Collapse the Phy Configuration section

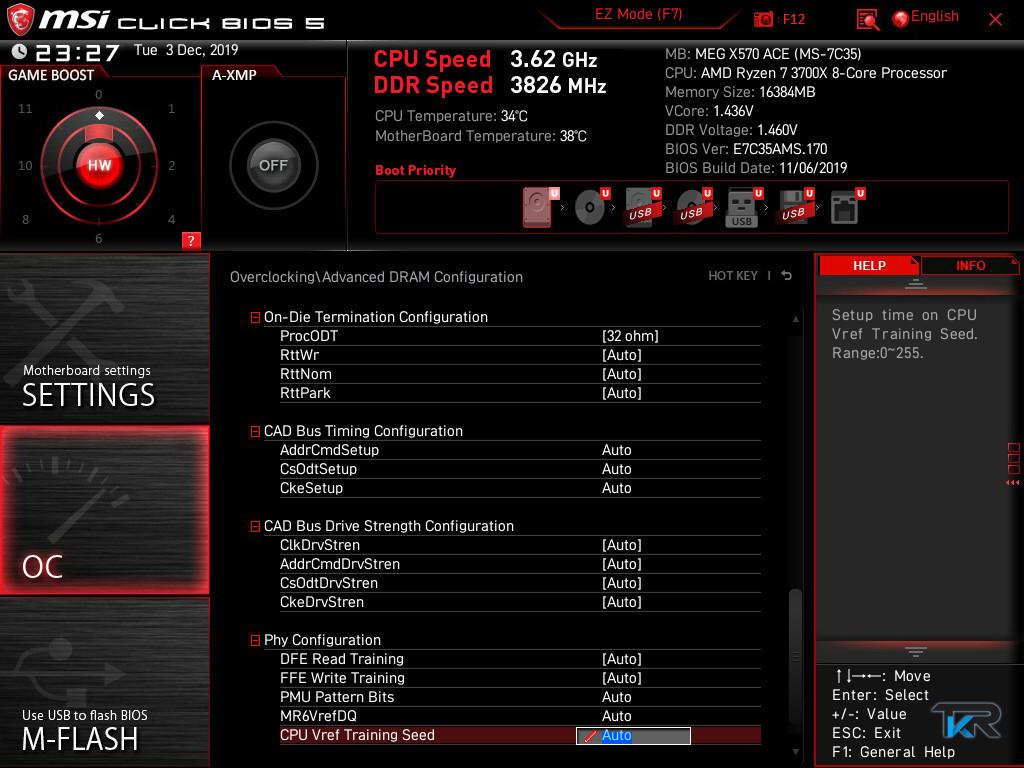(x=255, y=641)
